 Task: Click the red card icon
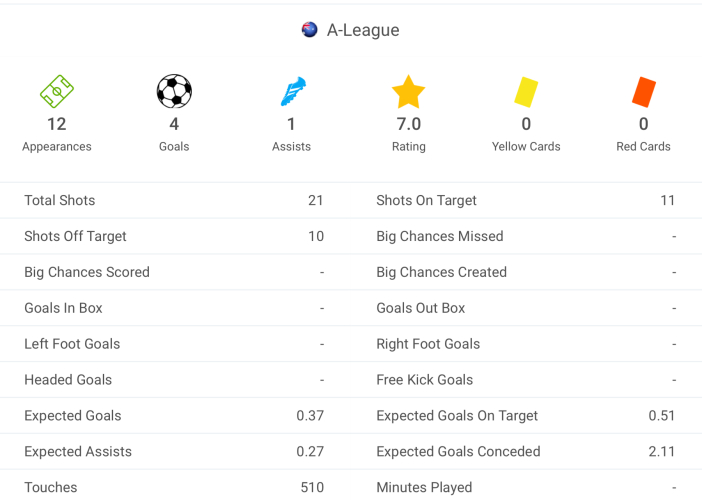tap(643, 92)
